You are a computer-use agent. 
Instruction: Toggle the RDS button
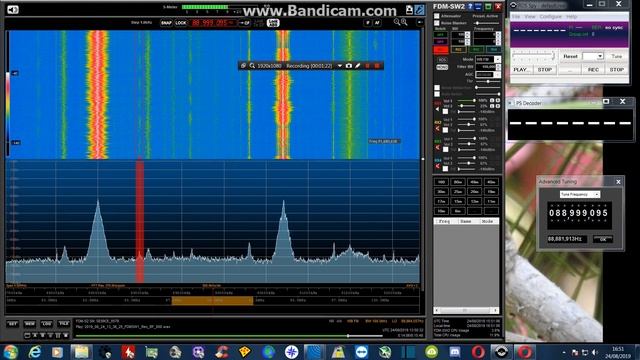(x=442, y=60)
